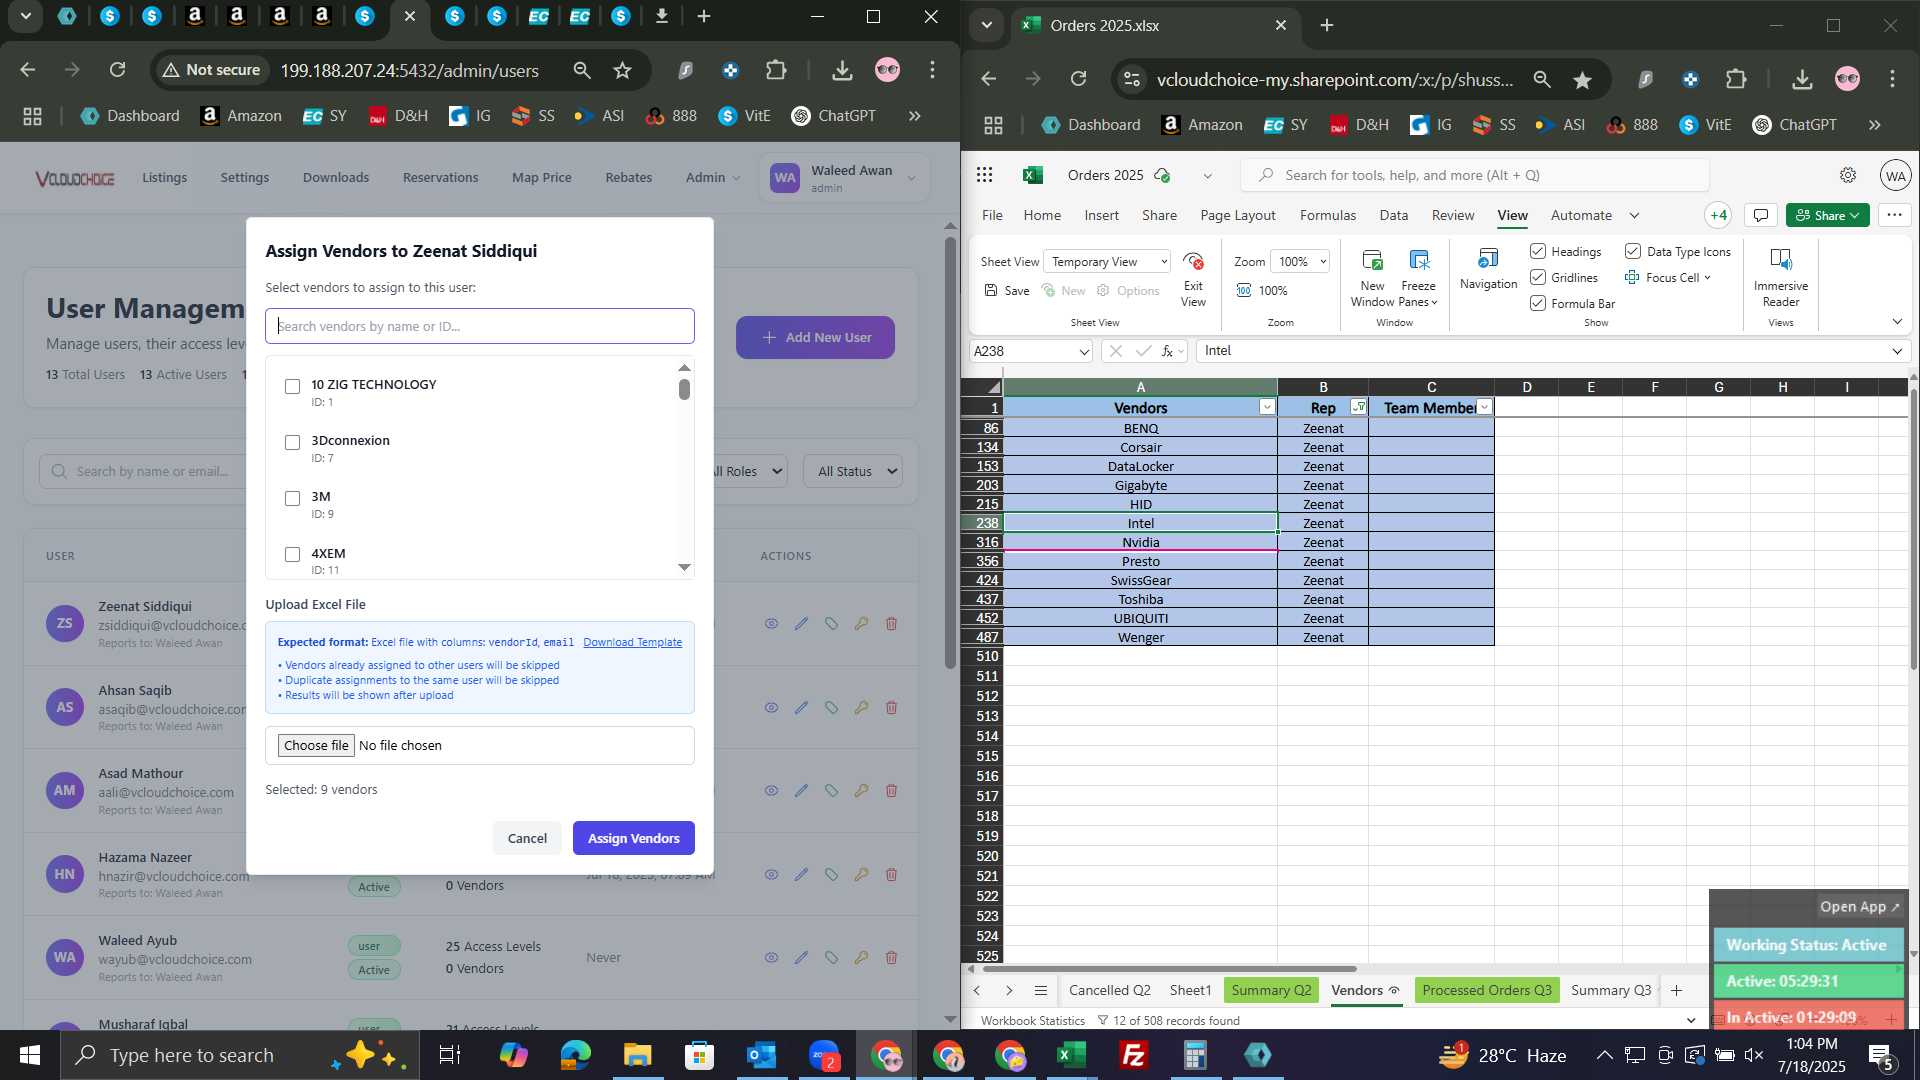Click the tag icon for Ahsan Saqib
This screenshot has width=1920, height=1080.
(x=831, y=708)
